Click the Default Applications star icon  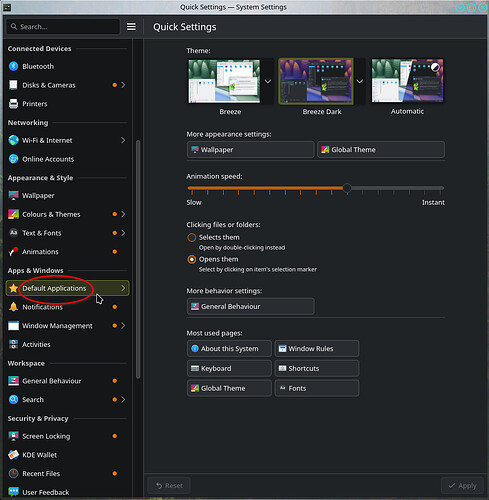click(x=13, y=288)
